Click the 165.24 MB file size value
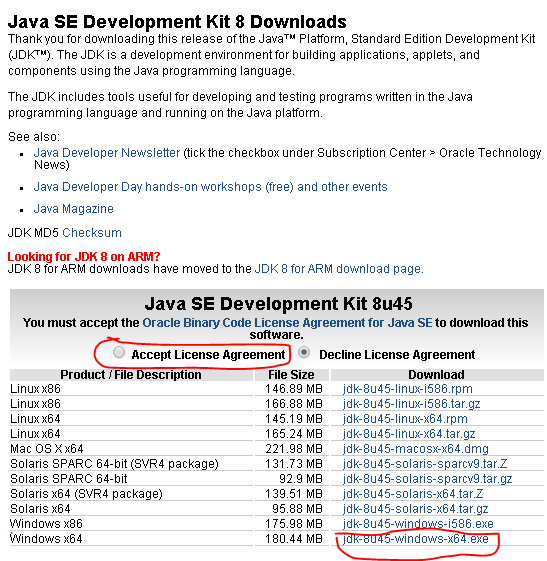Viewport: 547px width, 561px height. 294,434
